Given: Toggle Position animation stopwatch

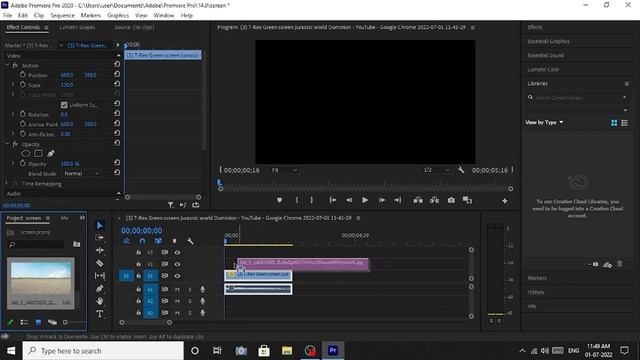Looking at the screenshot, I should click(23, 75).
